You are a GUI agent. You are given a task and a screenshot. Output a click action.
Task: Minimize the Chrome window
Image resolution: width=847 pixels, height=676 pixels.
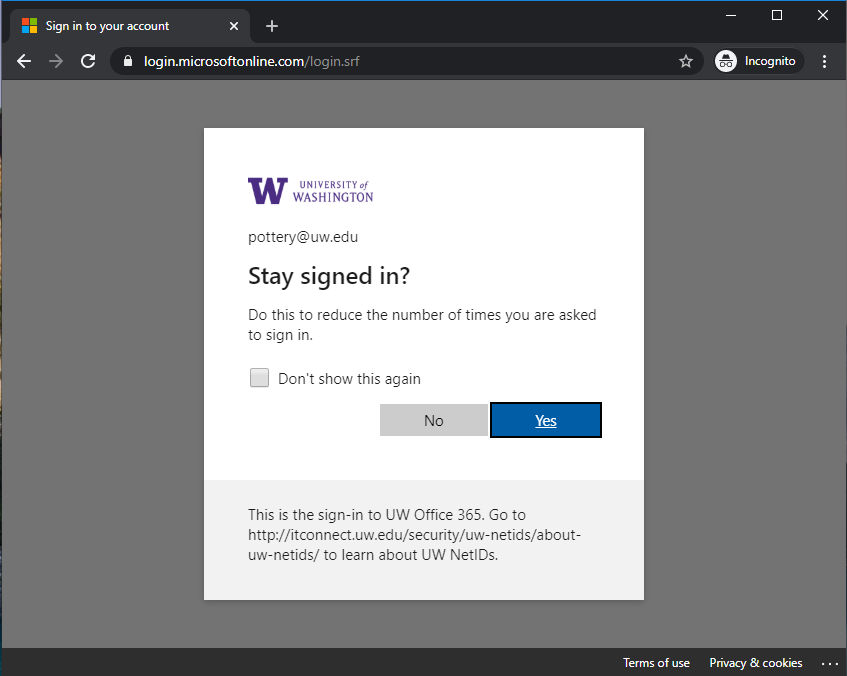coord(731,16)
